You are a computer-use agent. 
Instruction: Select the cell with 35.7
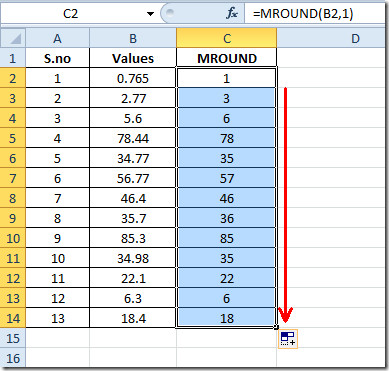[133, 218]
